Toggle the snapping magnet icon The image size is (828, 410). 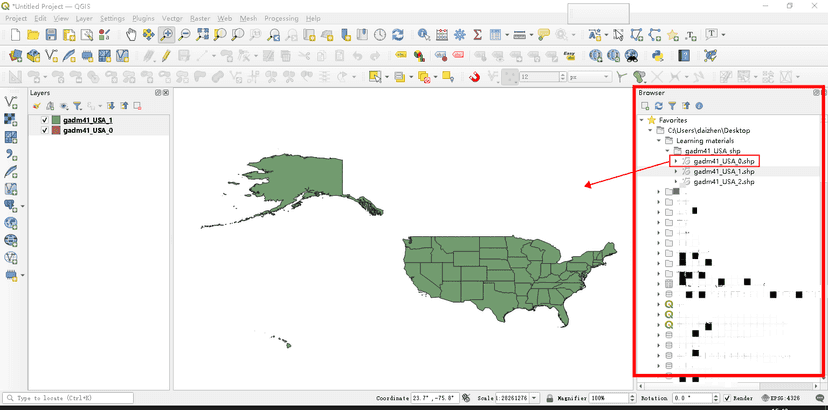475,77
